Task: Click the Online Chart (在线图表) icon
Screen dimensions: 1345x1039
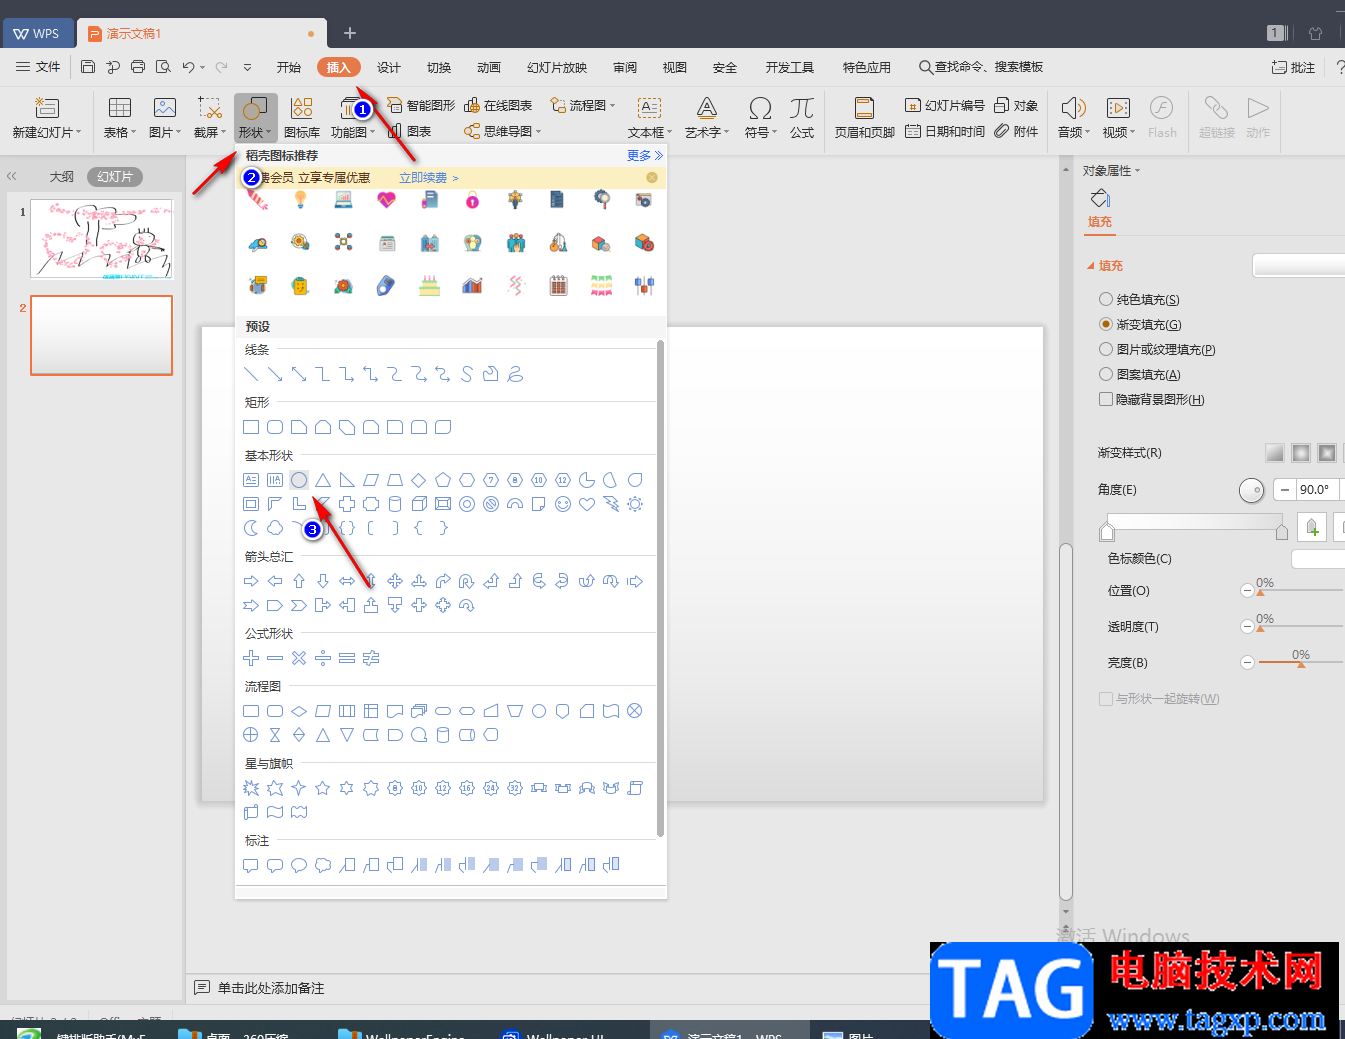Action: 498,105
